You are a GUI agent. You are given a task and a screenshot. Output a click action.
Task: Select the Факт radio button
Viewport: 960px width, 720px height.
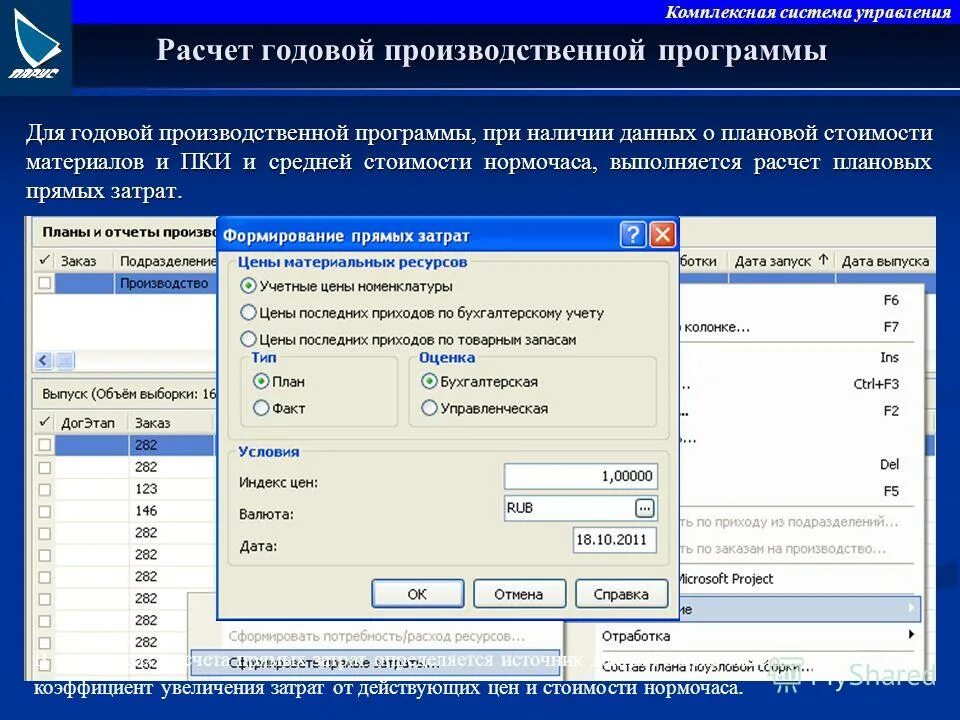[x=262, y=408]
